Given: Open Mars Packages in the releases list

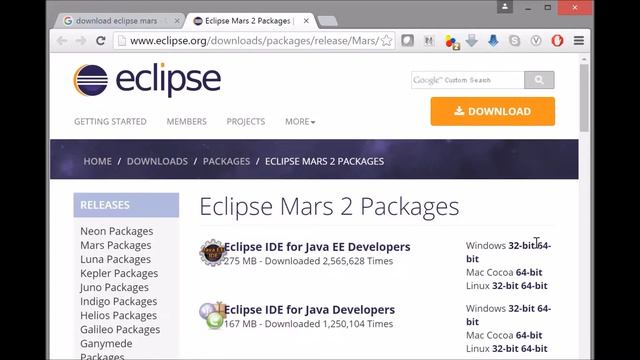Looking at the screenshot, I should point(116,245).
